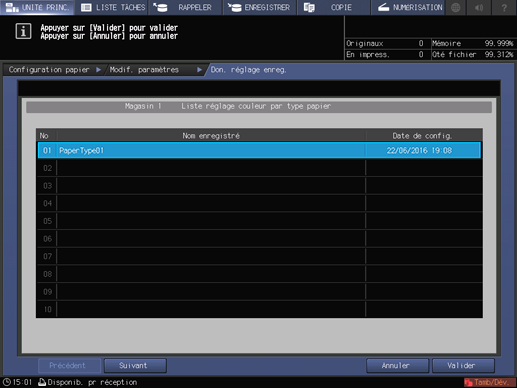Select empty row 10
The height and width of the screenshot is (388, 517).
pos(259,309)
